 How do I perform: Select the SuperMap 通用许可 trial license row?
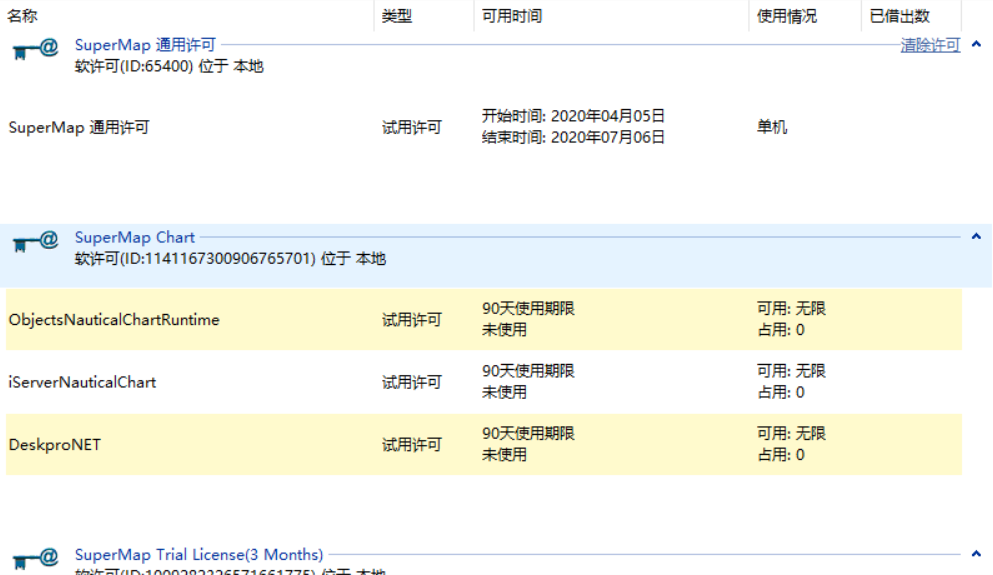click(79, 127)
